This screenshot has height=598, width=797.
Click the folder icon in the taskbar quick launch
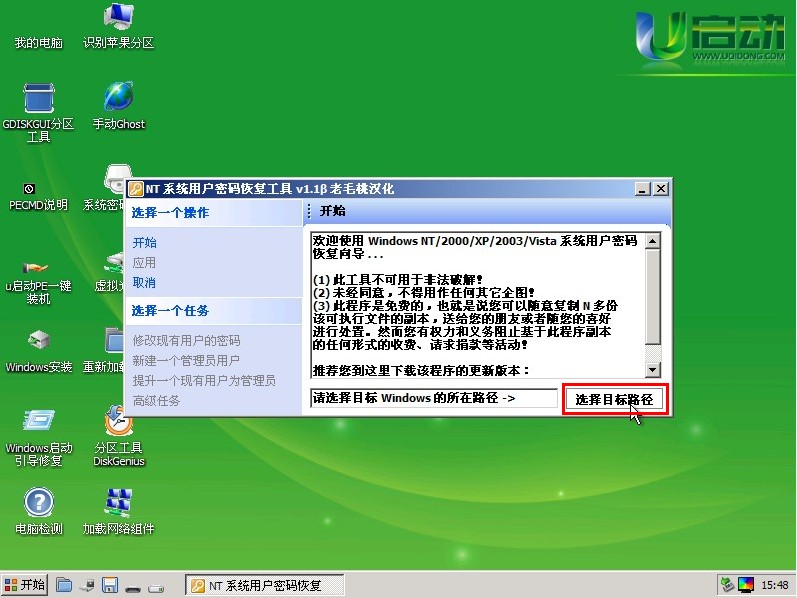(64, 585)
